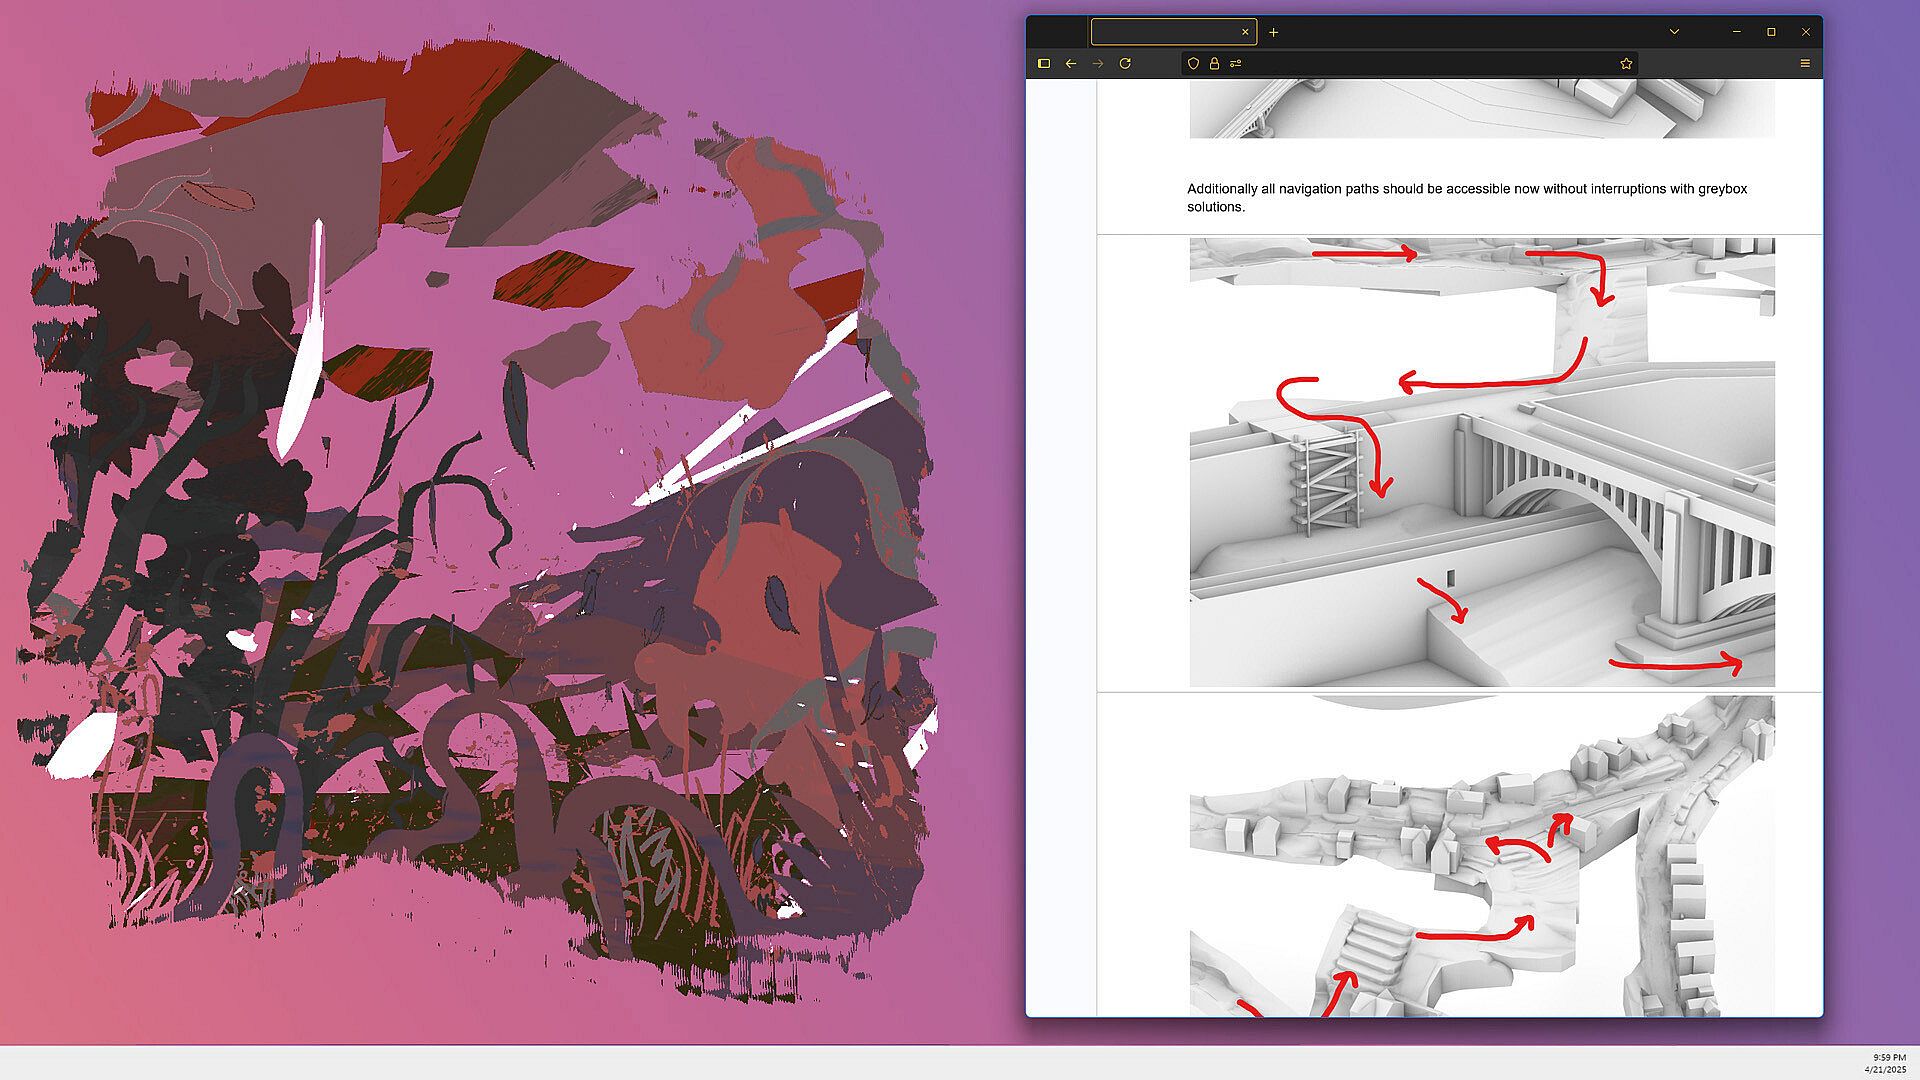Click the site security padlock icon
Viewport: 1920px width, 1080px height.
click(x=1214, y=63)
